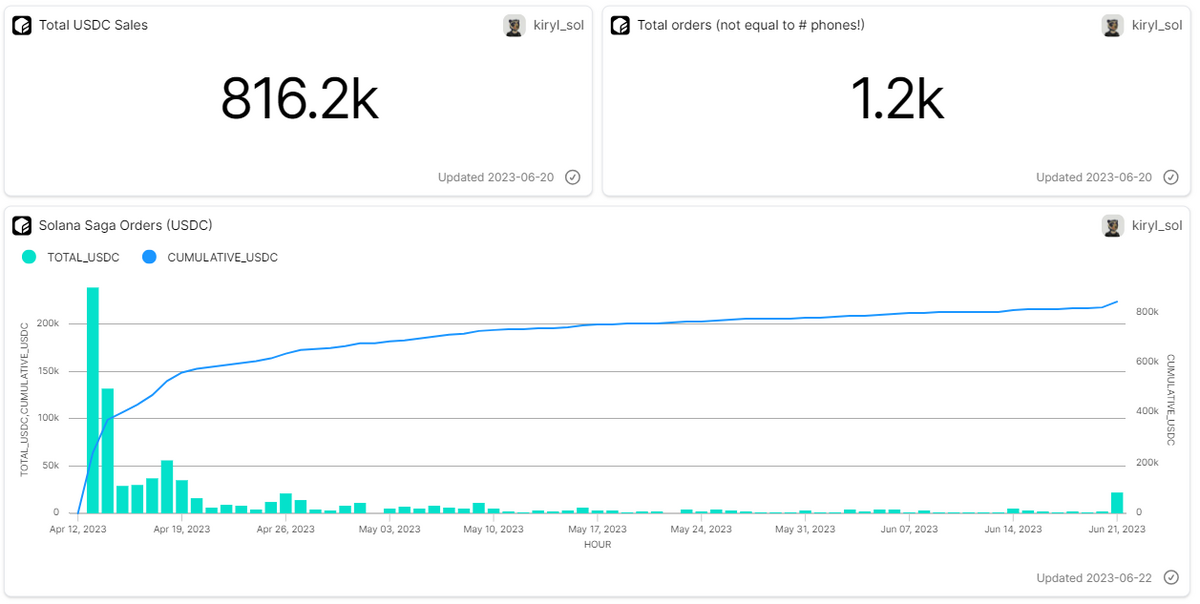Click the blue CUMULATIVE_USDC legend color dot
The width and height of the screenshot is (1200, 604).
coord(149,257)
